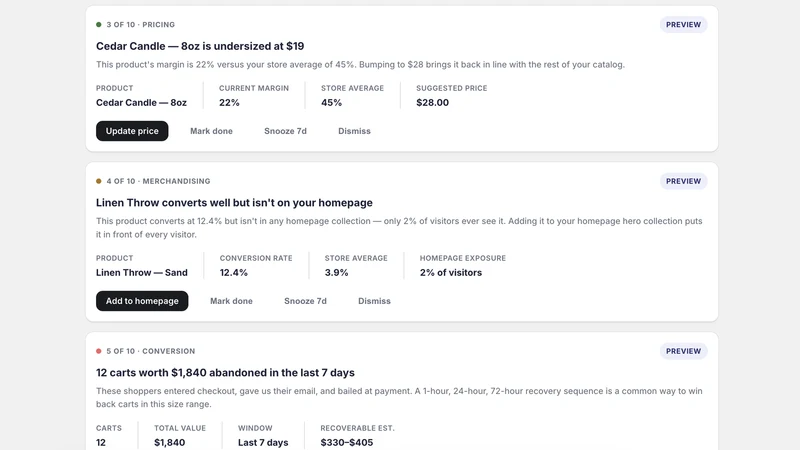Click the '5 OF 10 · CONVERSION' label
800x450 pixels.
tap(151, 351)
